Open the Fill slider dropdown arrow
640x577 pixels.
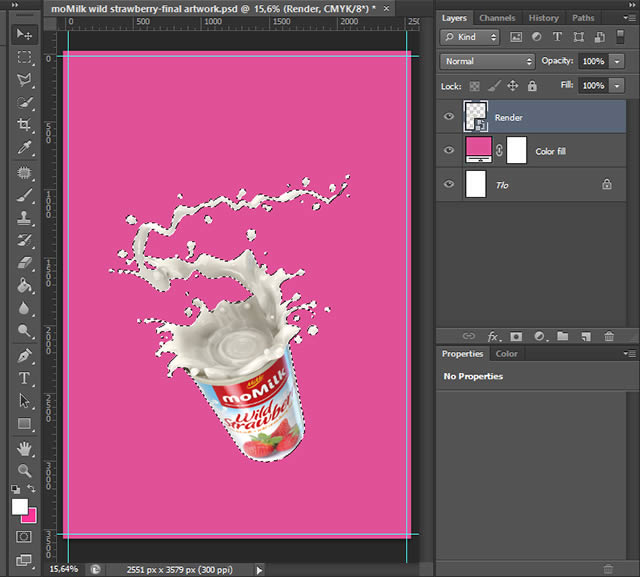(x=617, y=86)
